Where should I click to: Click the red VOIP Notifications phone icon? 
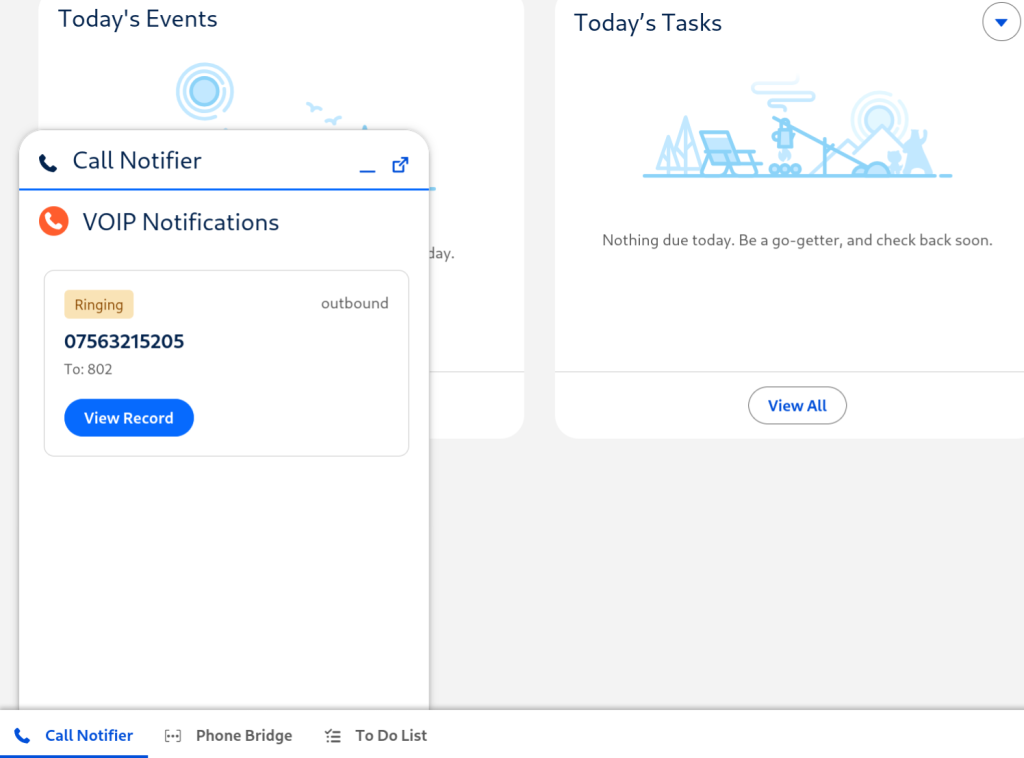point(53,222)
